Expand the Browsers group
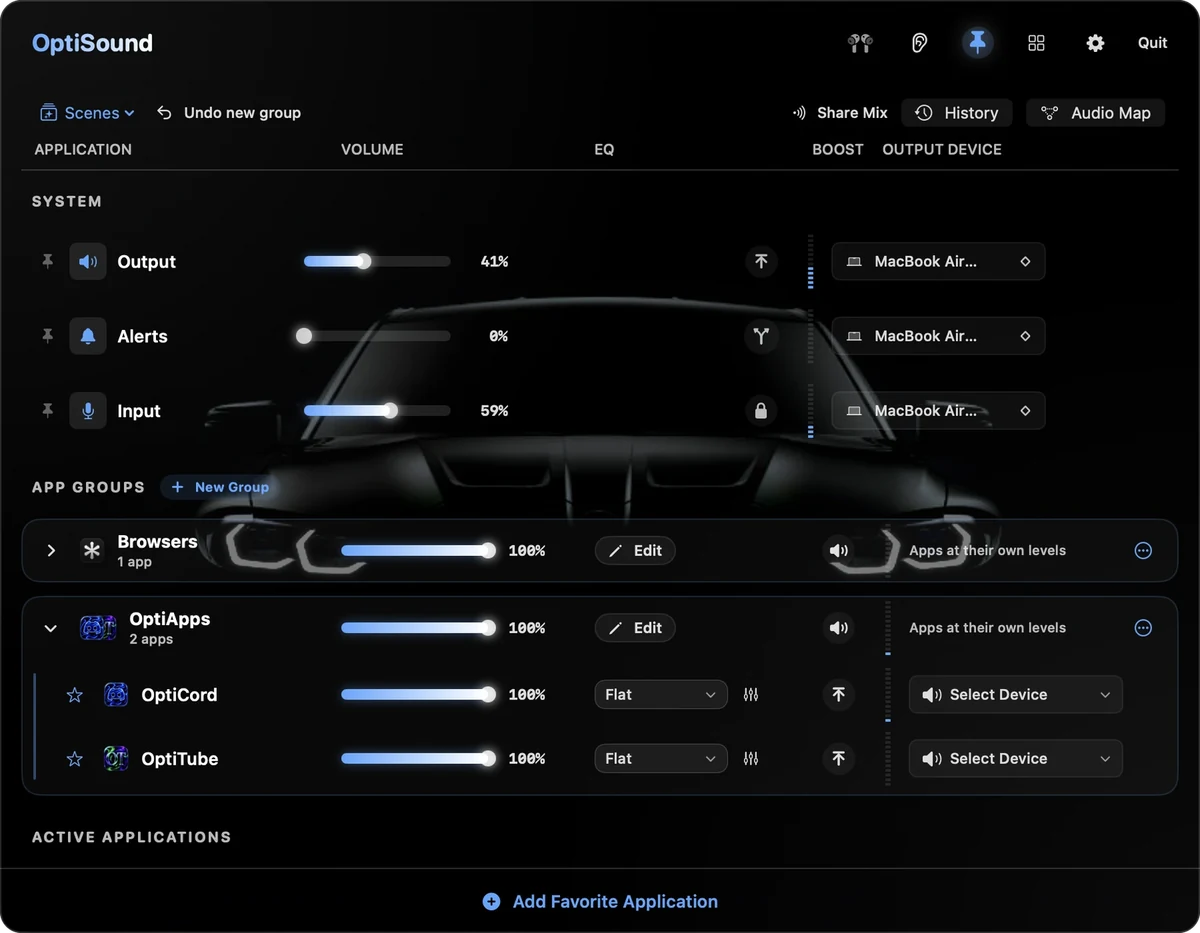The image size is (1200, 933). 51,550
